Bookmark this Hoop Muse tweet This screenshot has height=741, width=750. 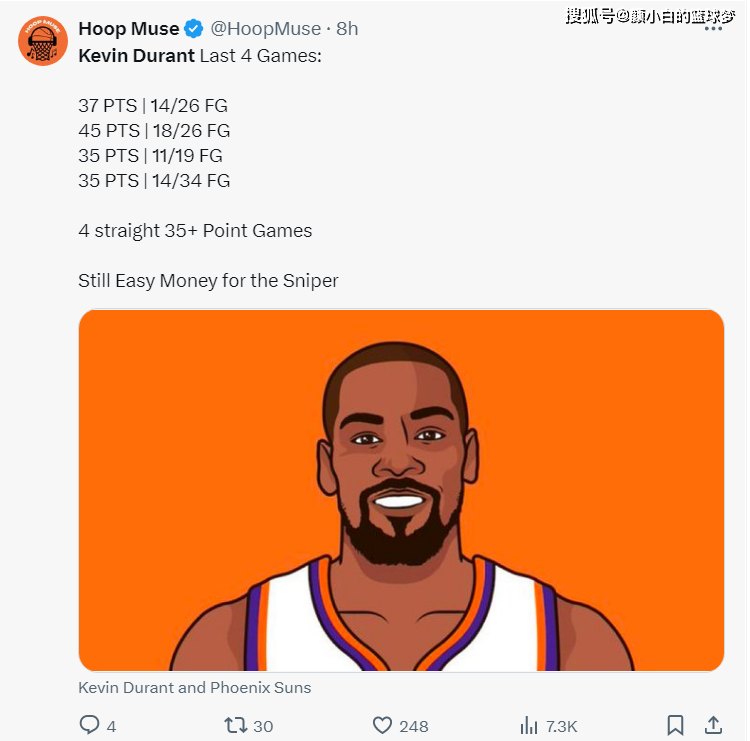[676, 725]
